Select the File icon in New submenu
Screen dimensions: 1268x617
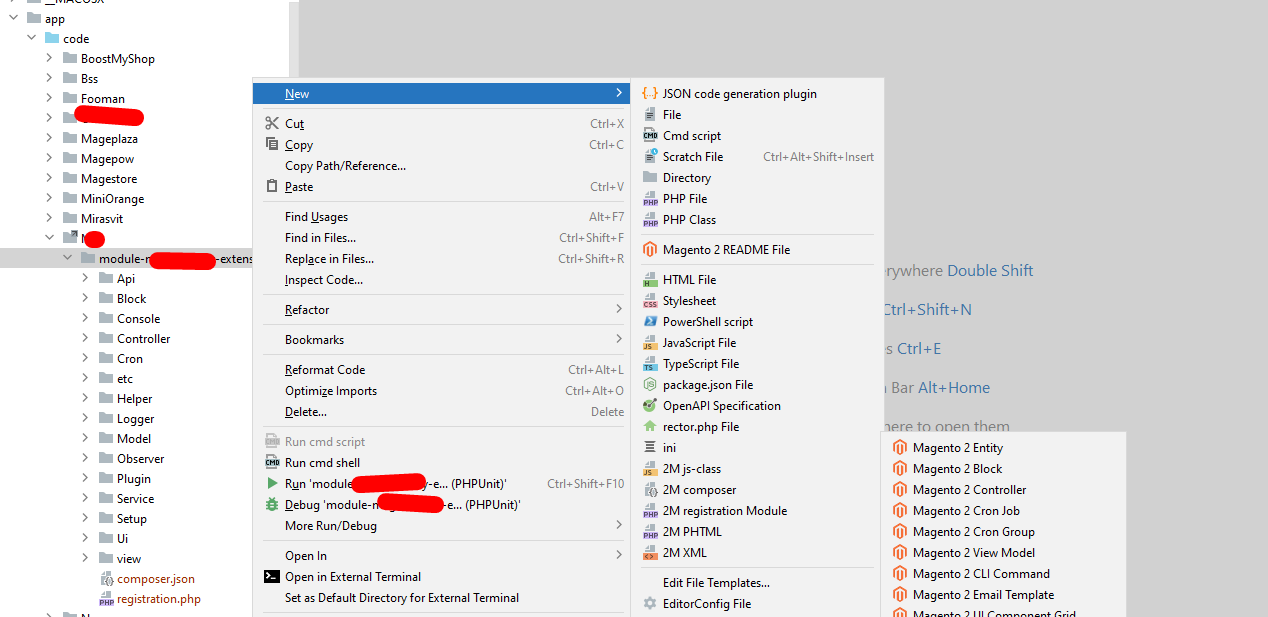650,114
